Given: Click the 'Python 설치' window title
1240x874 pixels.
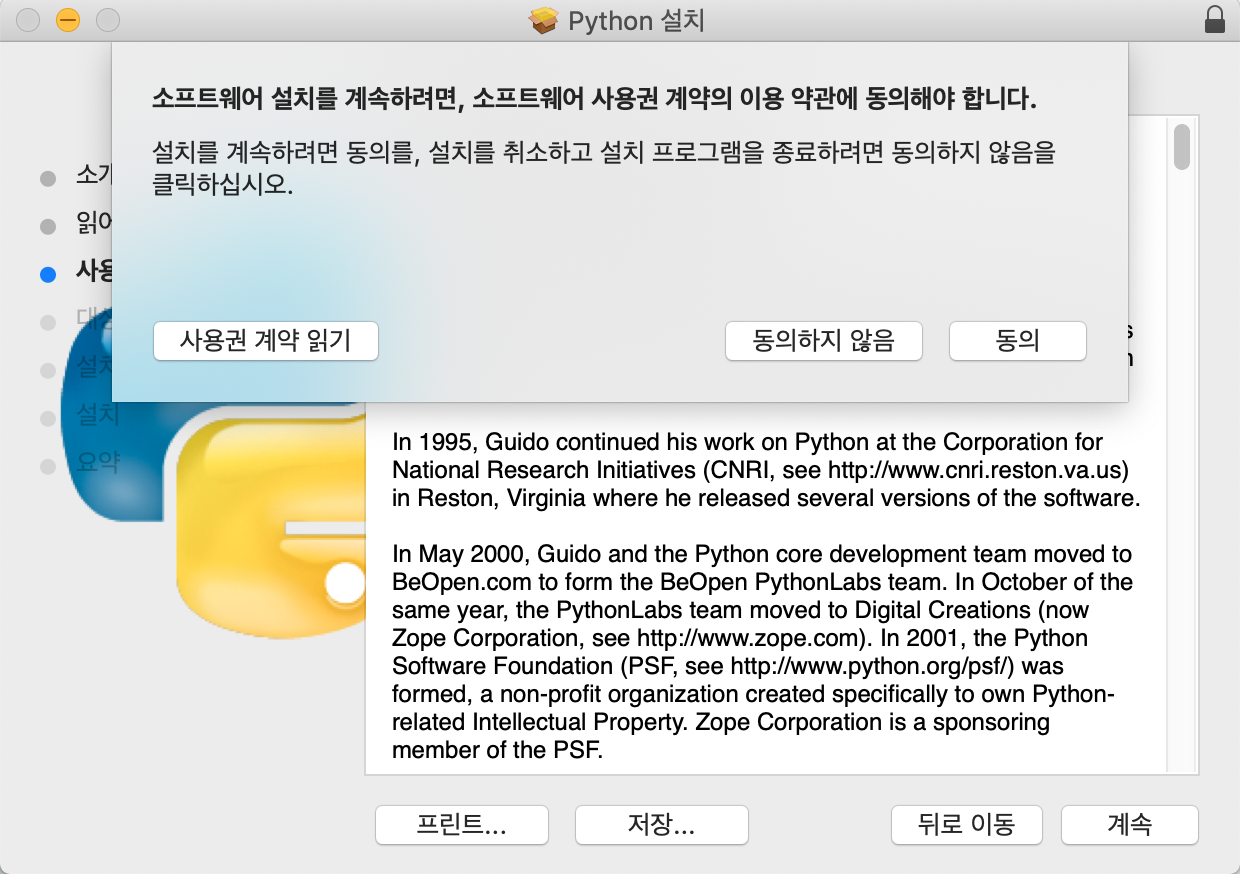Looking at the screenshot, I should tap(636, 20).
